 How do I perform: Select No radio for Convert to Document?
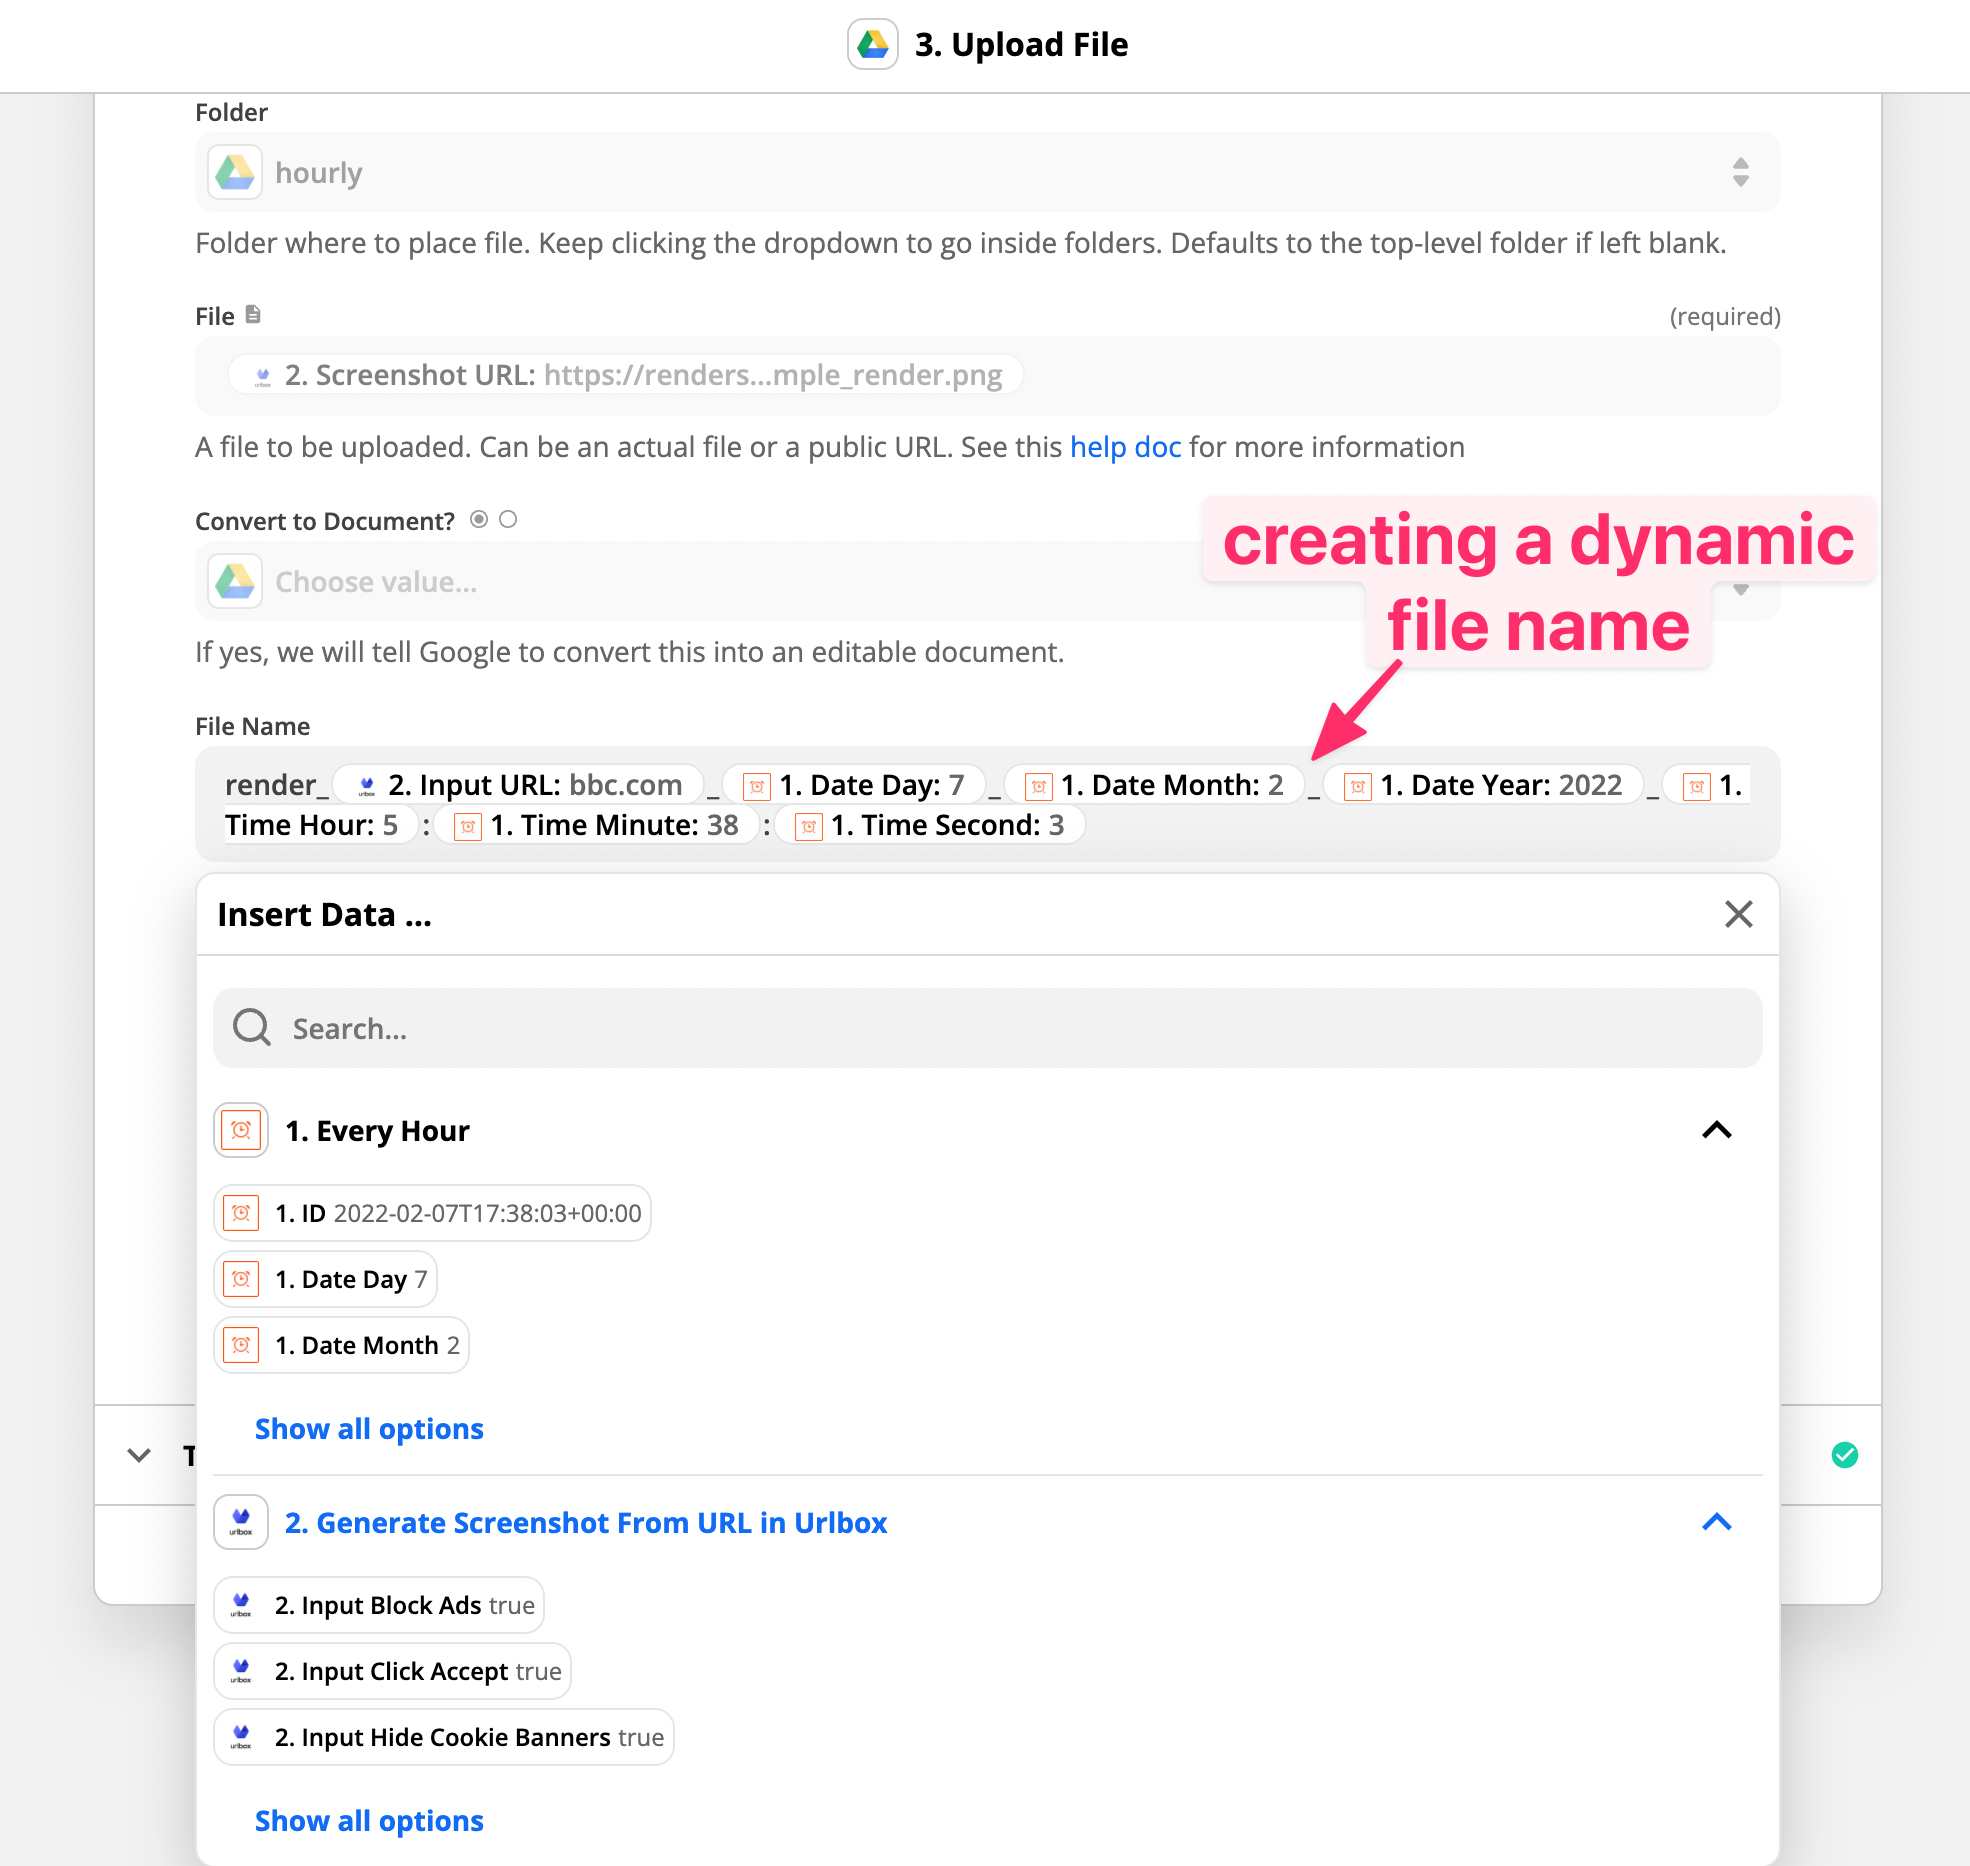pos(508,519)
